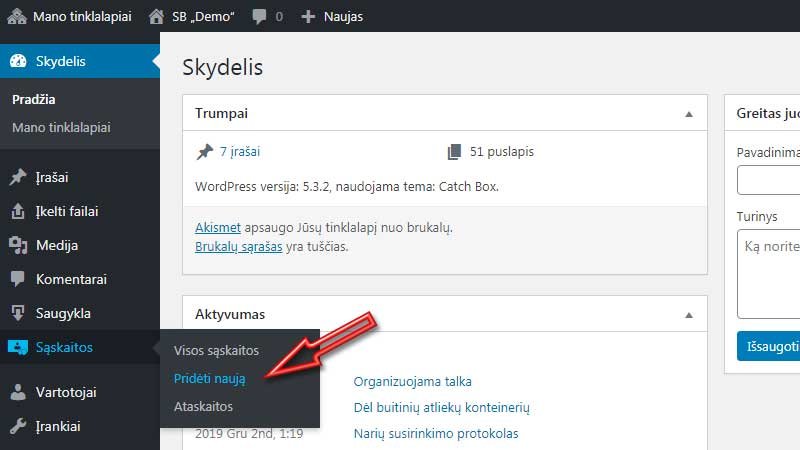Image resolution: width=800 pixels, height=450 pixels.
Task: Click the Greitas juodraštis panel header
Action: click(762, 113)
